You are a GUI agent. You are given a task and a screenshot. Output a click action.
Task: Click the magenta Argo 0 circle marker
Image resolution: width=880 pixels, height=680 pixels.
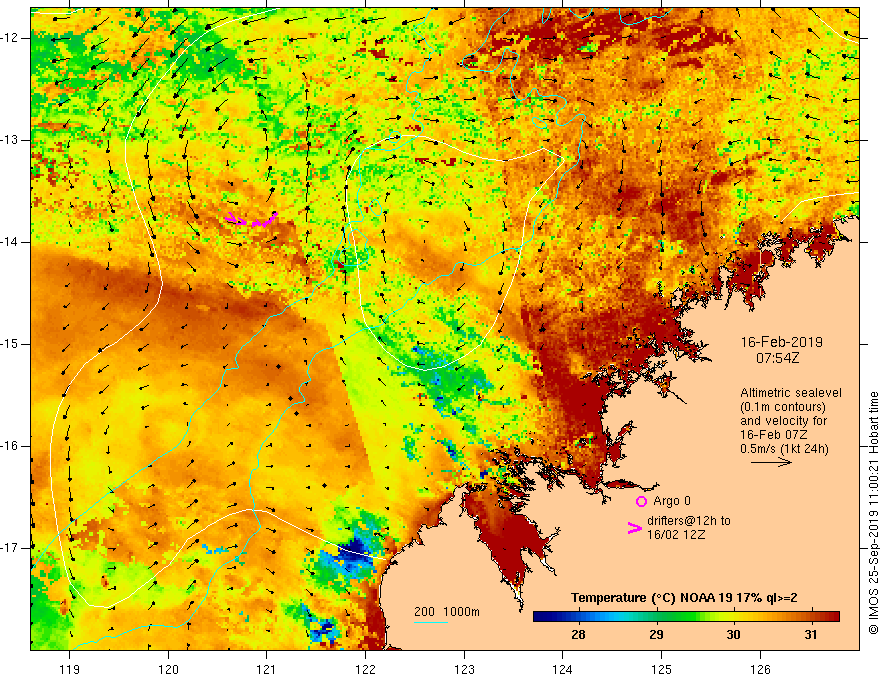click(641, 501)
